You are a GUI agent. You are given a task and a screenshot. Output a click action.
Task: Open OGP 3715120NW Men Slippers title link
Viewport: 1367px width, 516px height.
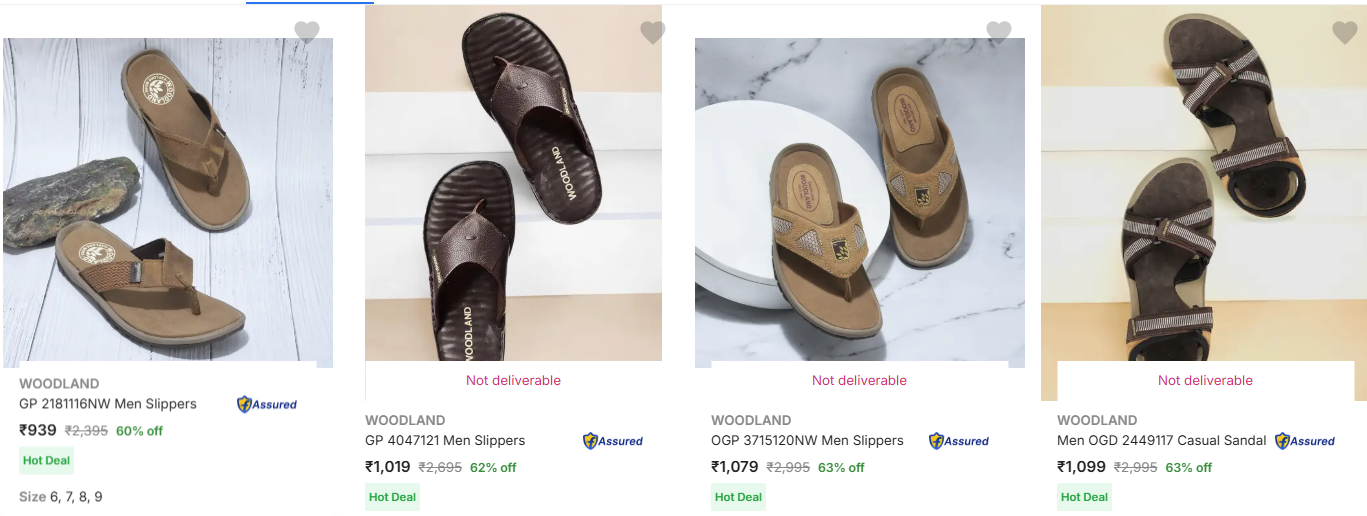pos(807,440)
